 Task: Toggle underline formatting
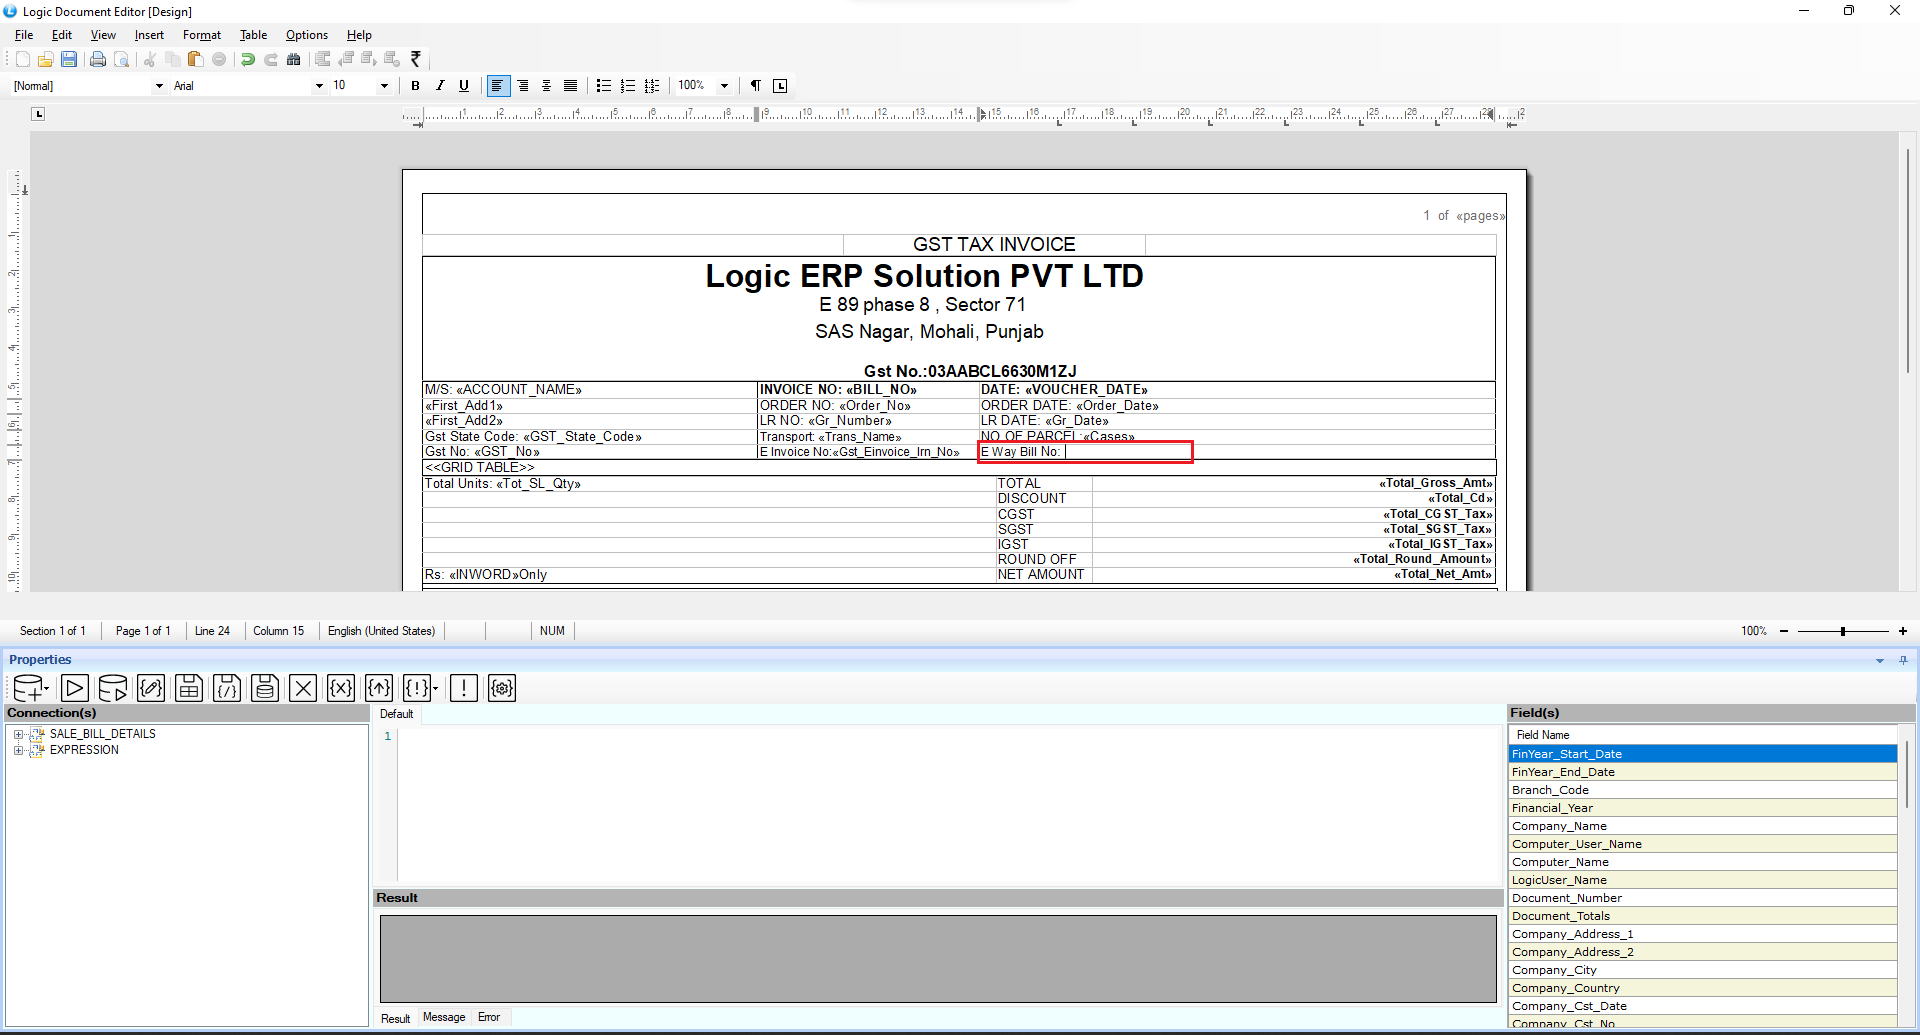[x=464, y=86]
